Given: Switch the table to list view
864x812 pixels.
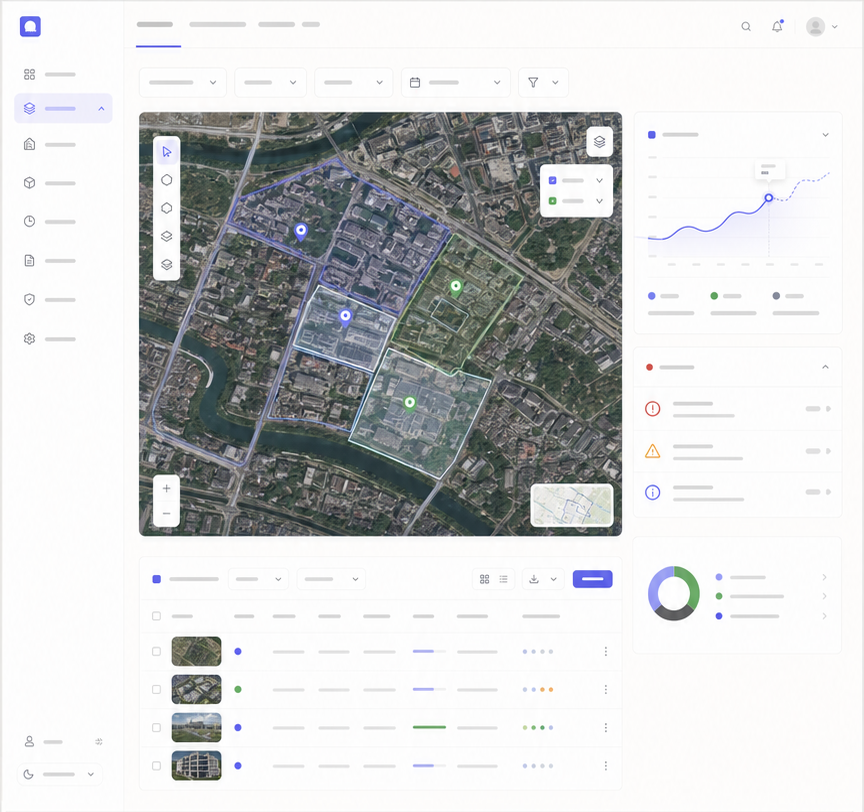Looking at the screenshot, I should pyautogui.click(x=503, y=579).
